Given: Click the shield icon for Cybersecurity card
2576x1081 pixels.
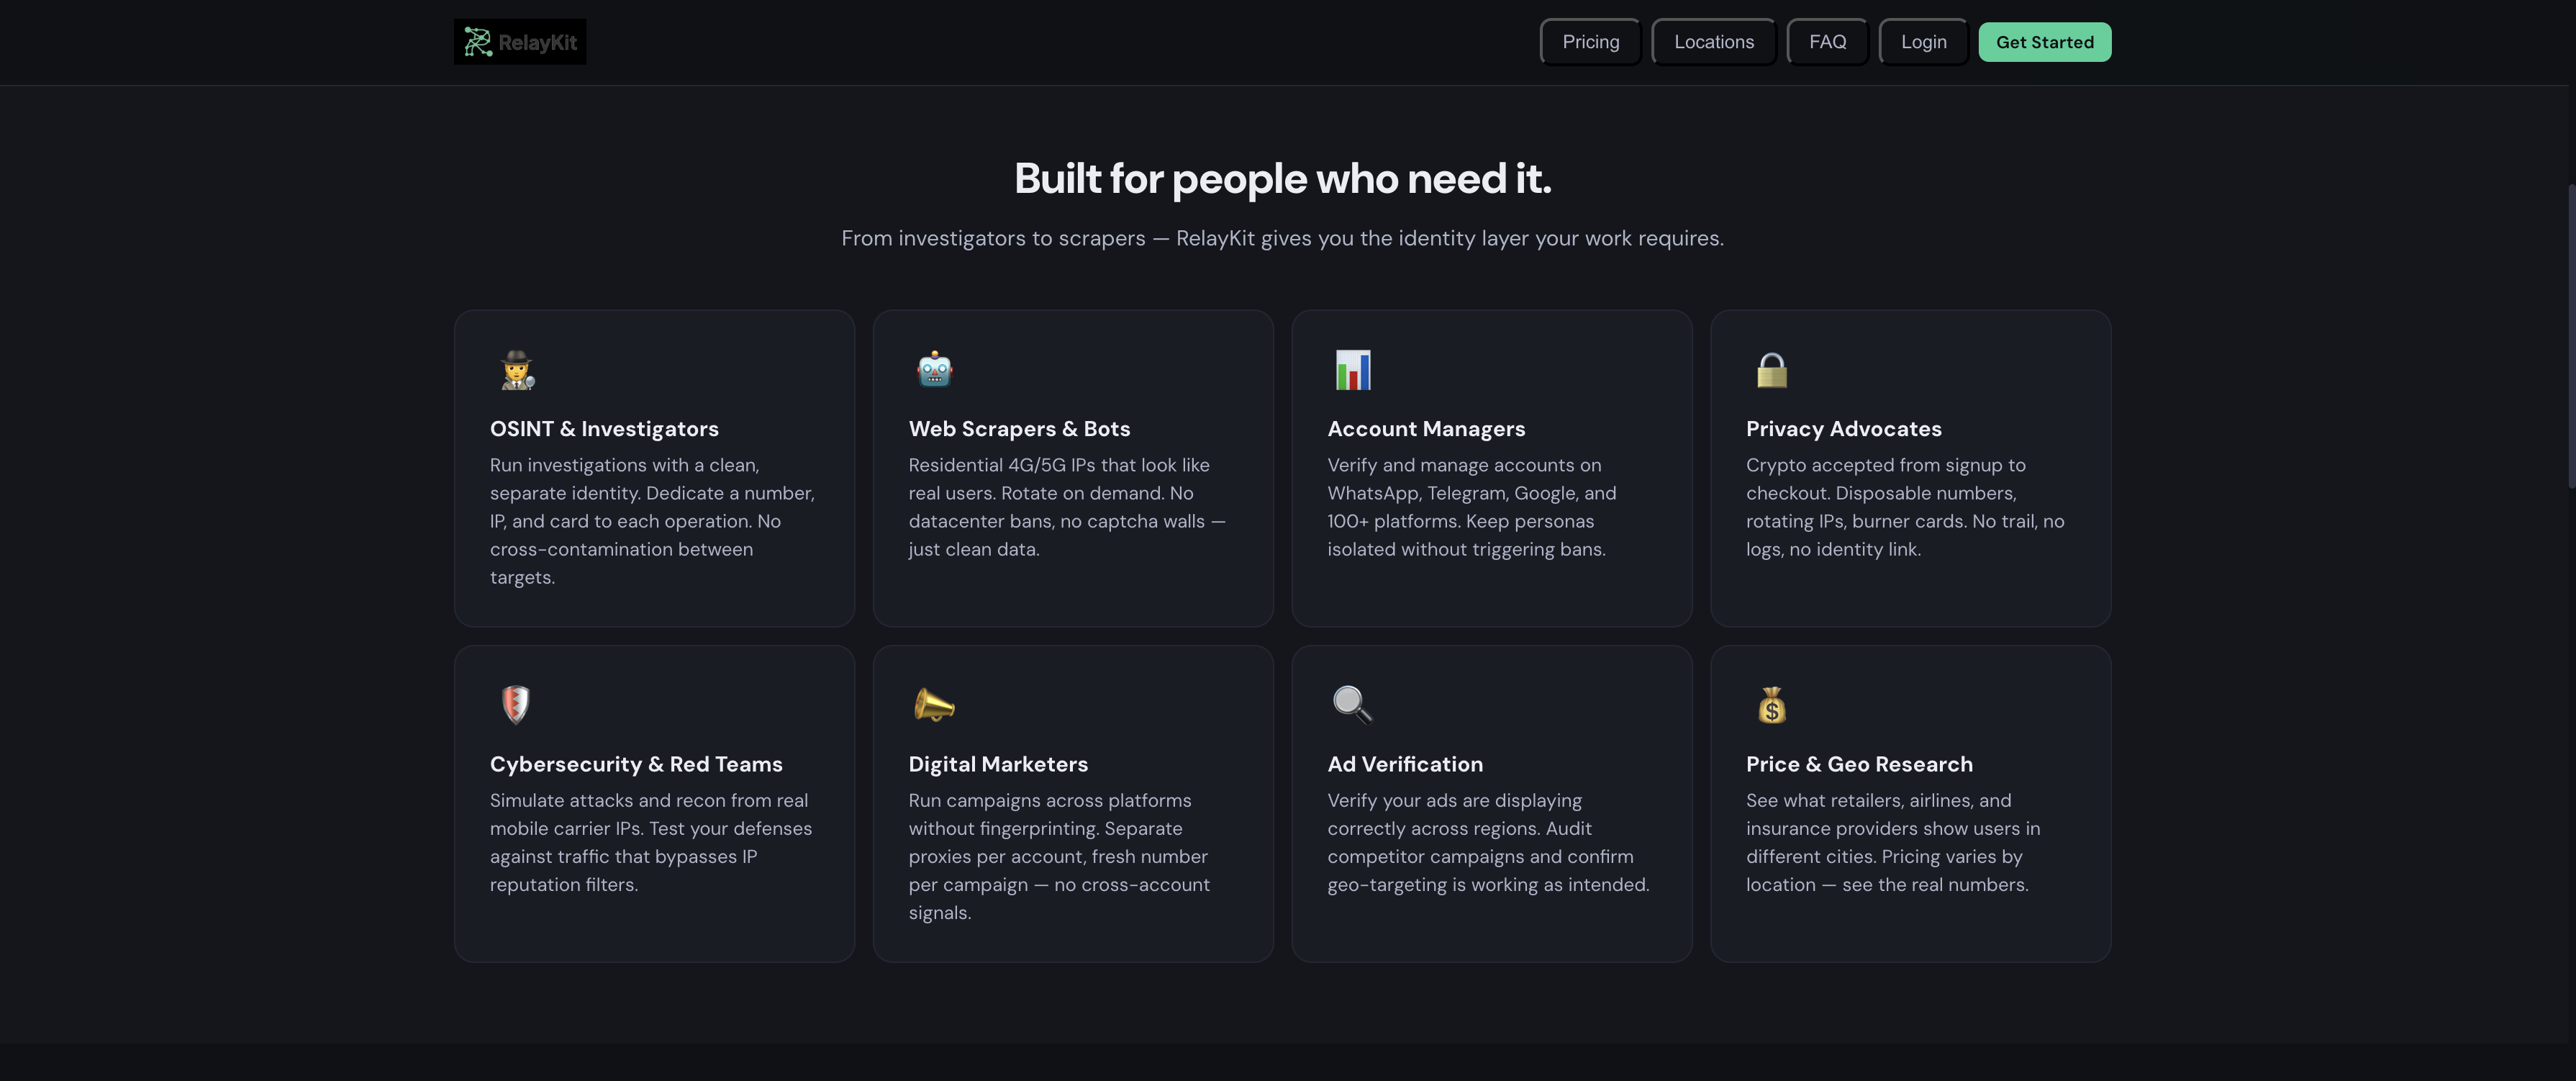Looking at the screenshot, I should pyautogui.click(x=515, y=705).
